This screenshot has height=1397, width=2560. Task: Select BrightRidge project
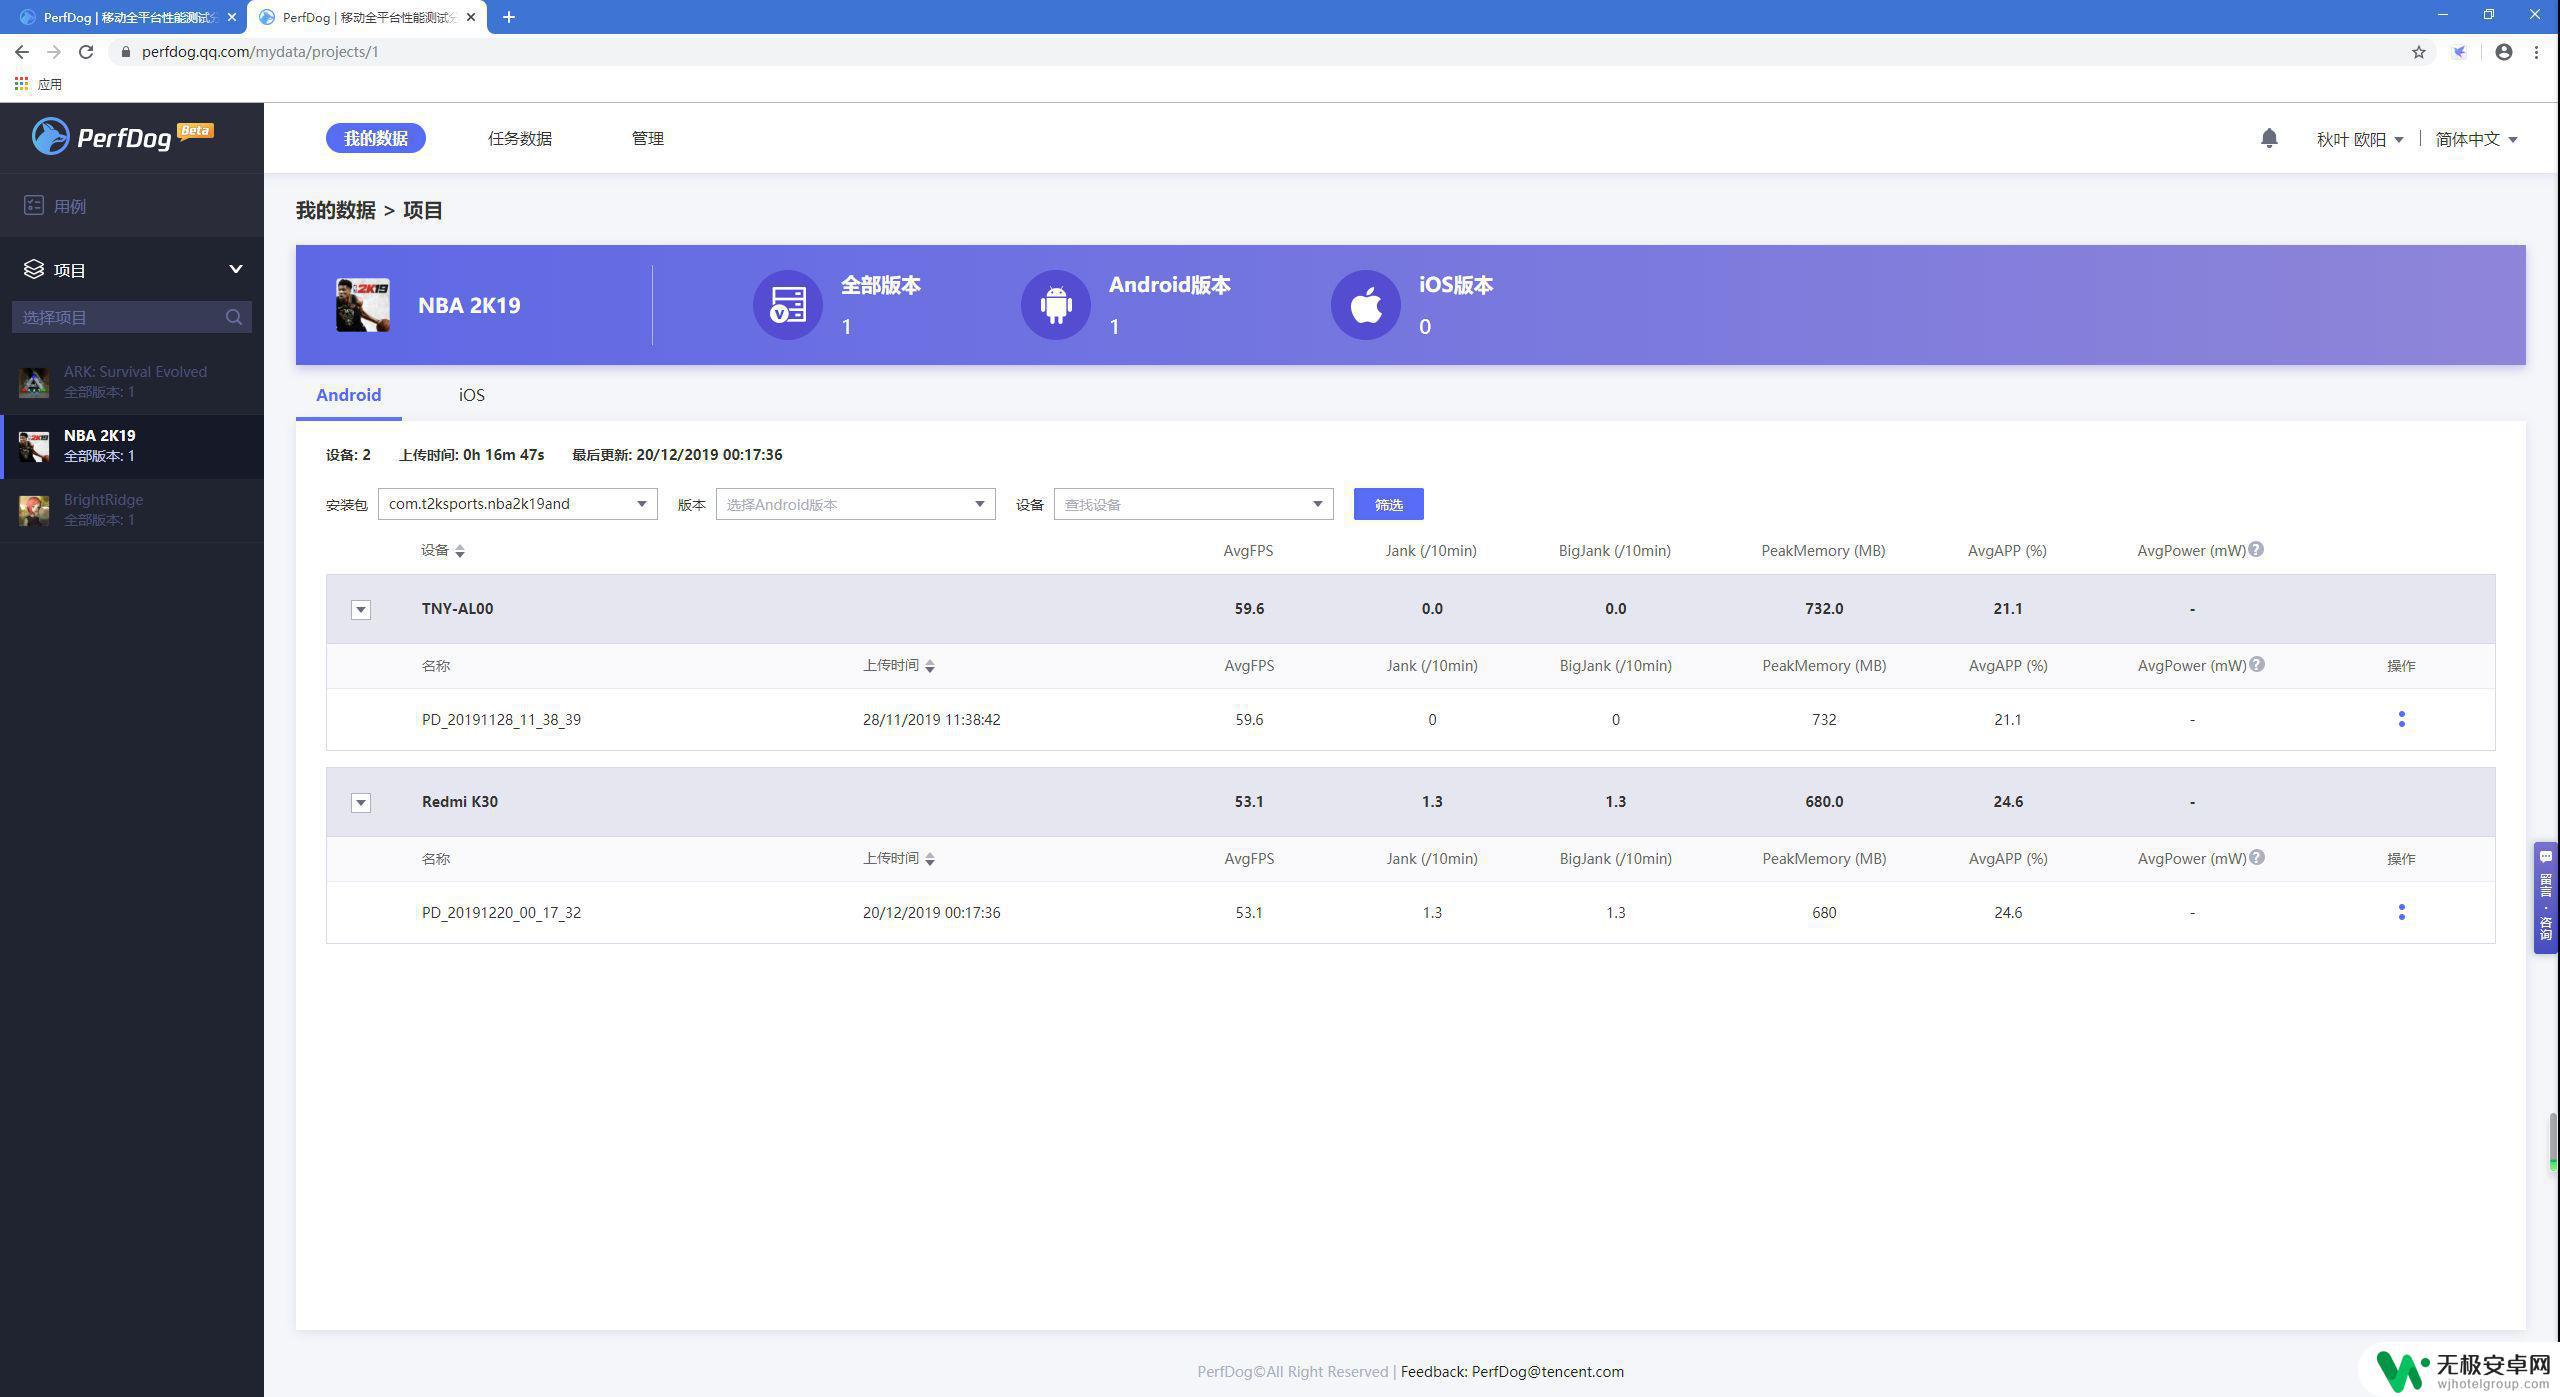(x=132, y=510)
